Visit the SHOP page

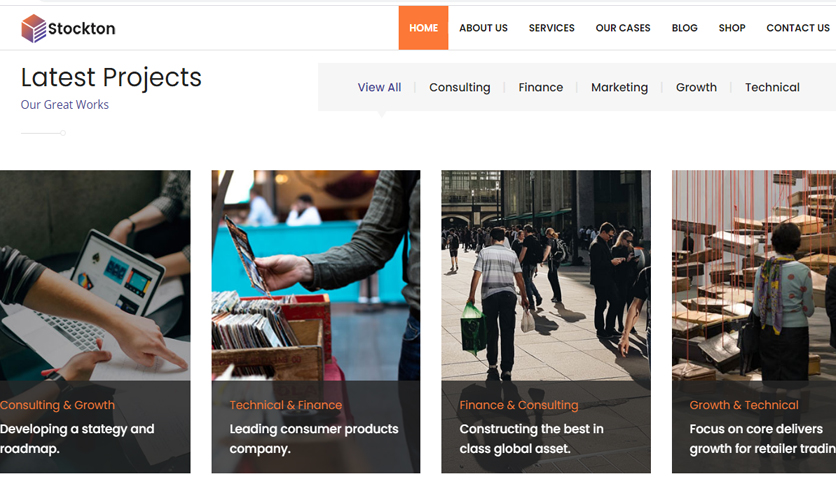(732, 28)
